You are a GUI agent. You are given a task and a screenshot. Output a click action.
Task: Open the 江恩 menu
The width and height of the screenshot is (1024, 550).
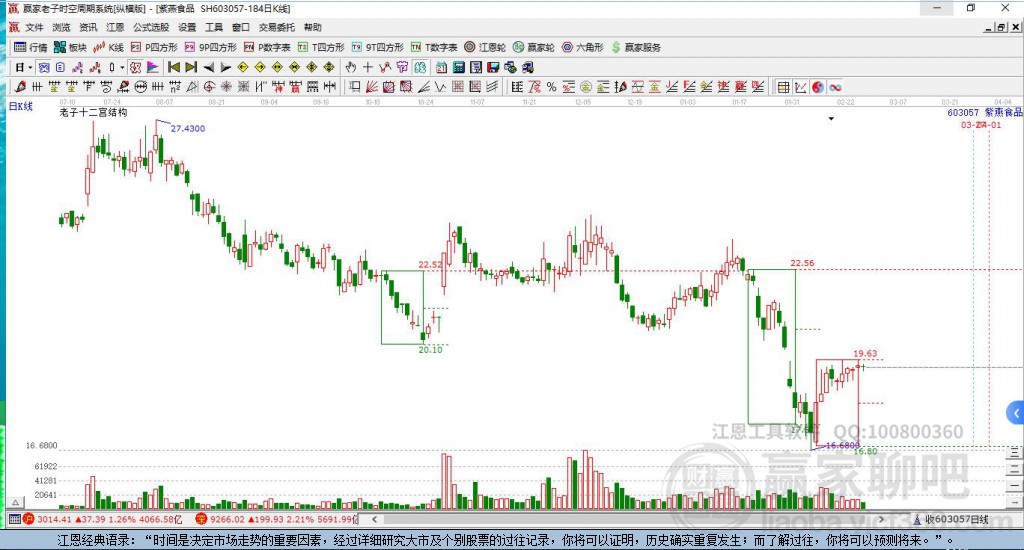click(115, 27)
